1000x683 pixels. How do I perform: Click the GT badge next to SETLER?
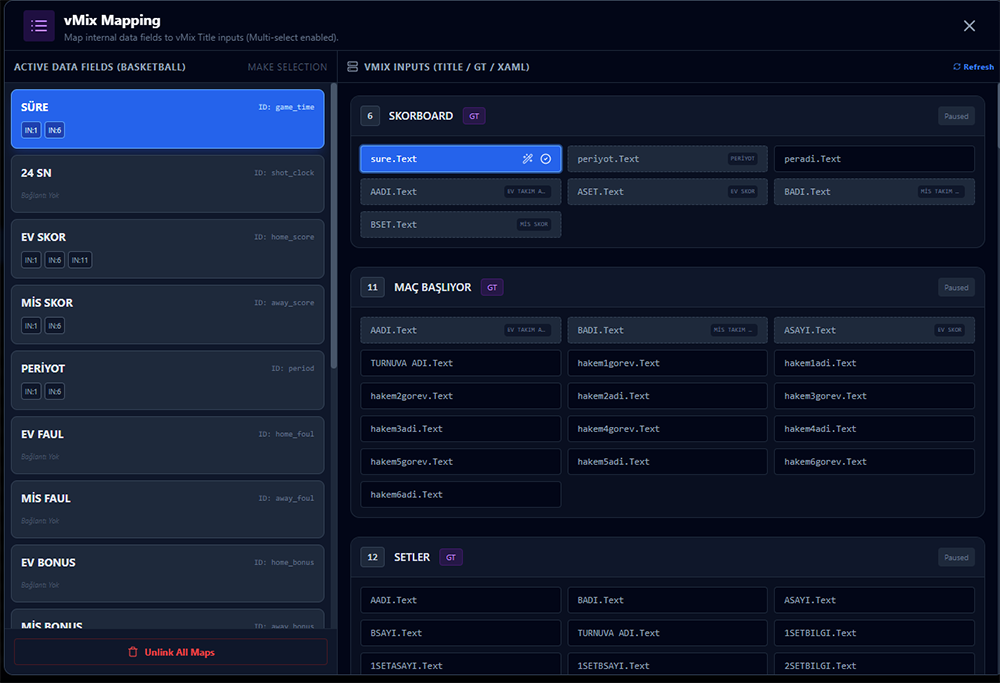click(451, 557)
